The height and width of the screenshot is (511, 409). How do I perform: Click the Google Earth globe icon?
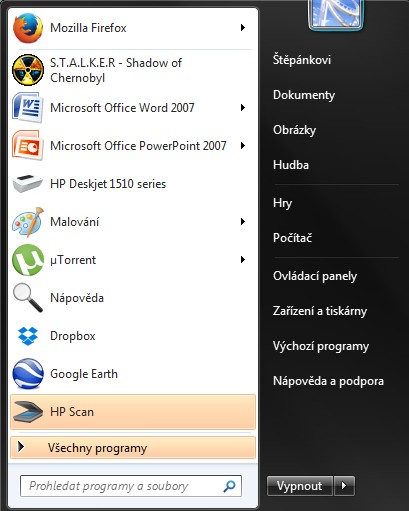click(28, 374)
